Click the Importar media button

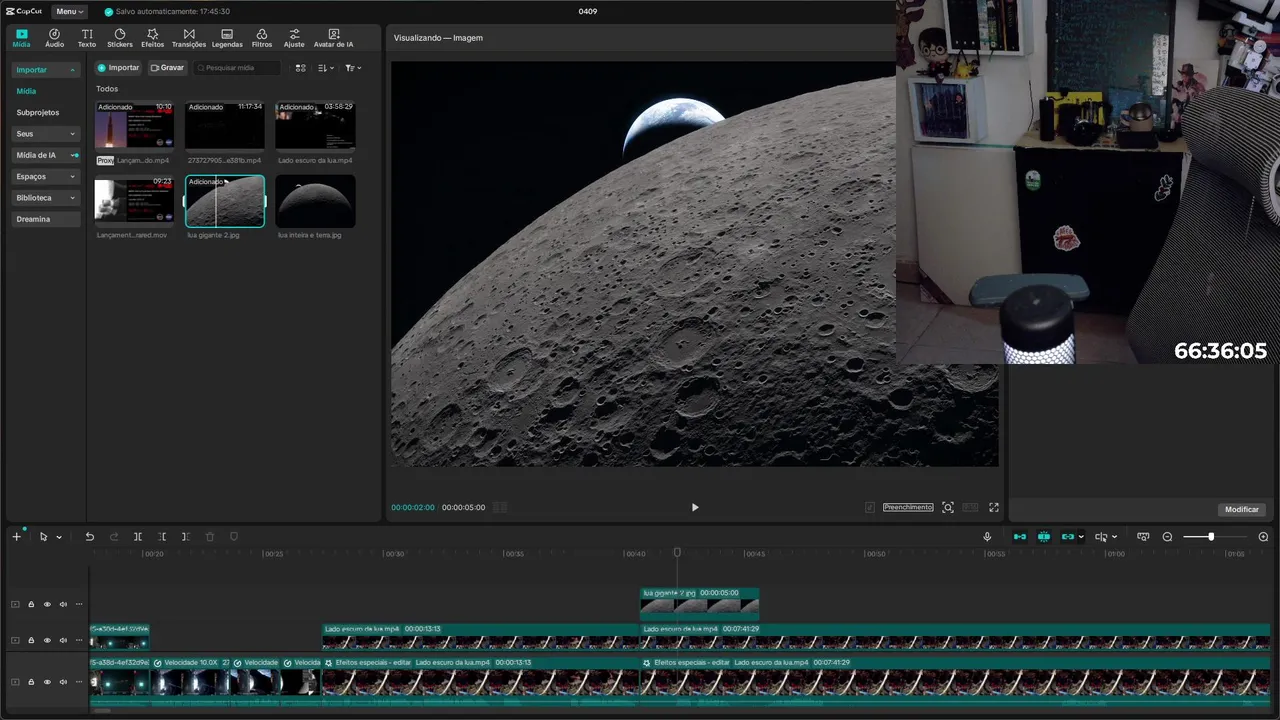(x=118, y=68)
